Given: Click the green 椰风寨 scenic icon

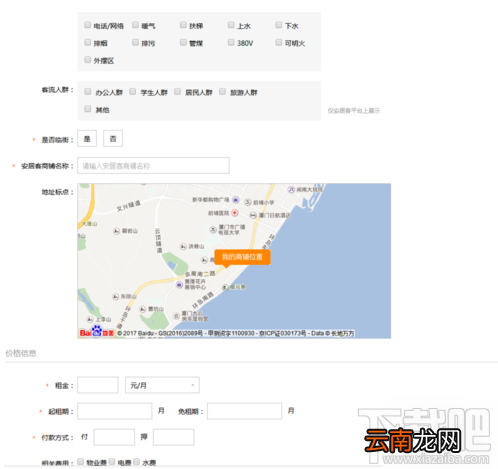Looking at the screenshot, I should tap(225, 287).
